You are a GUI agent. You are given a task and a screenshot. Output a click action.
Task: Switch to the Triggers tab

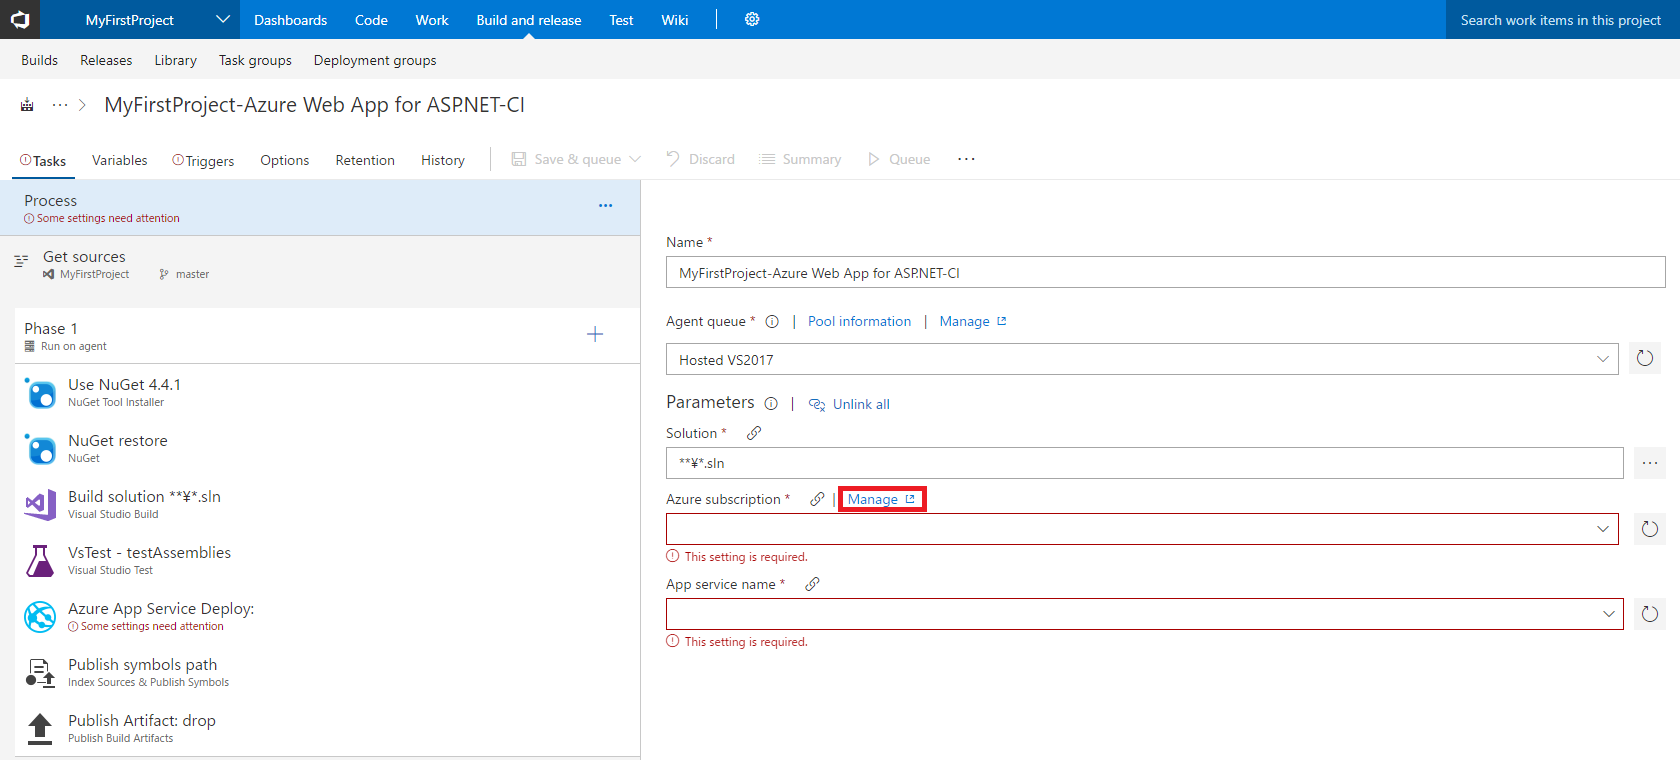[x=203, y=160]
